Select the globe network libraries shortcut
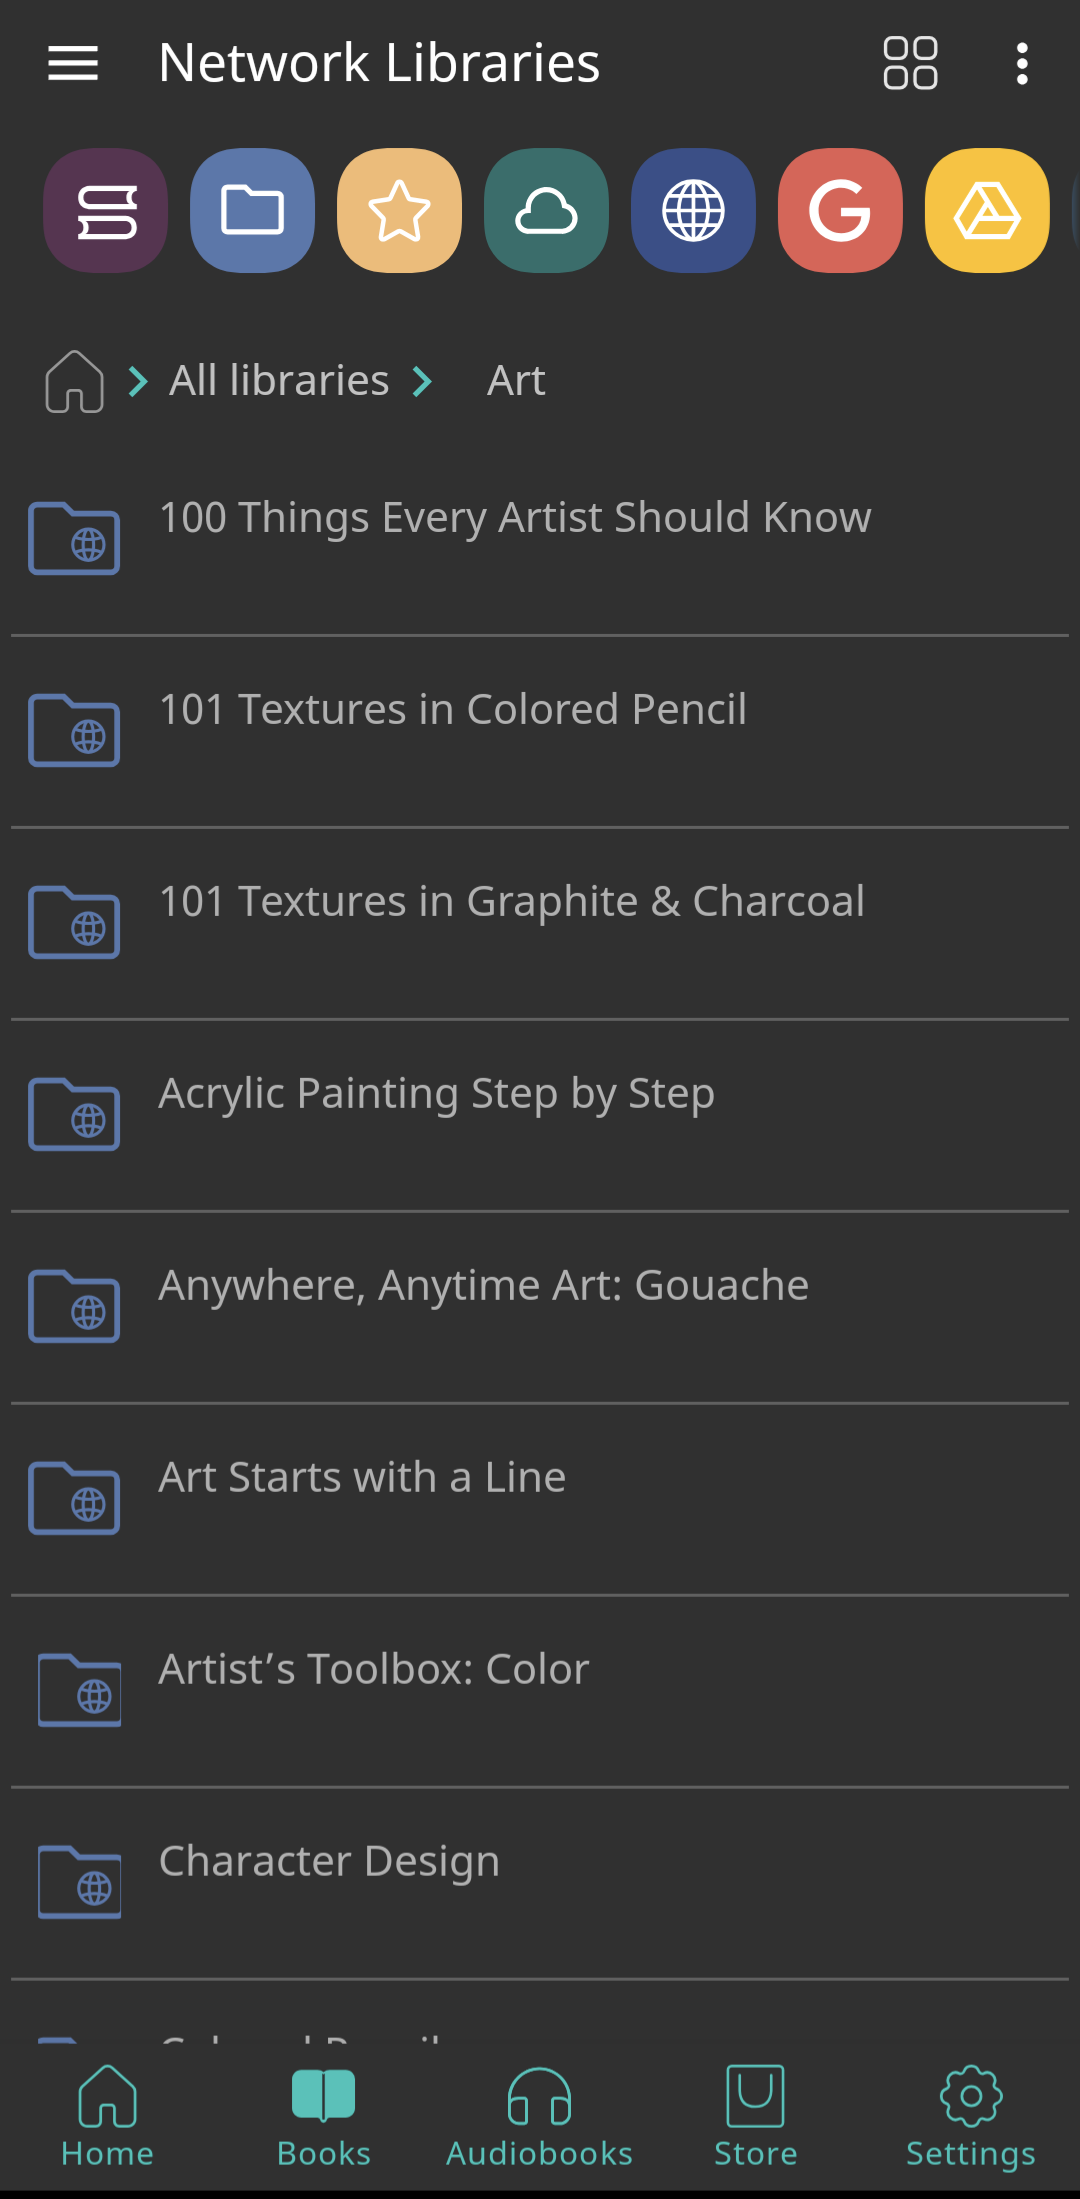The height and width of the screenshot is (2199, 1080). 693,211
